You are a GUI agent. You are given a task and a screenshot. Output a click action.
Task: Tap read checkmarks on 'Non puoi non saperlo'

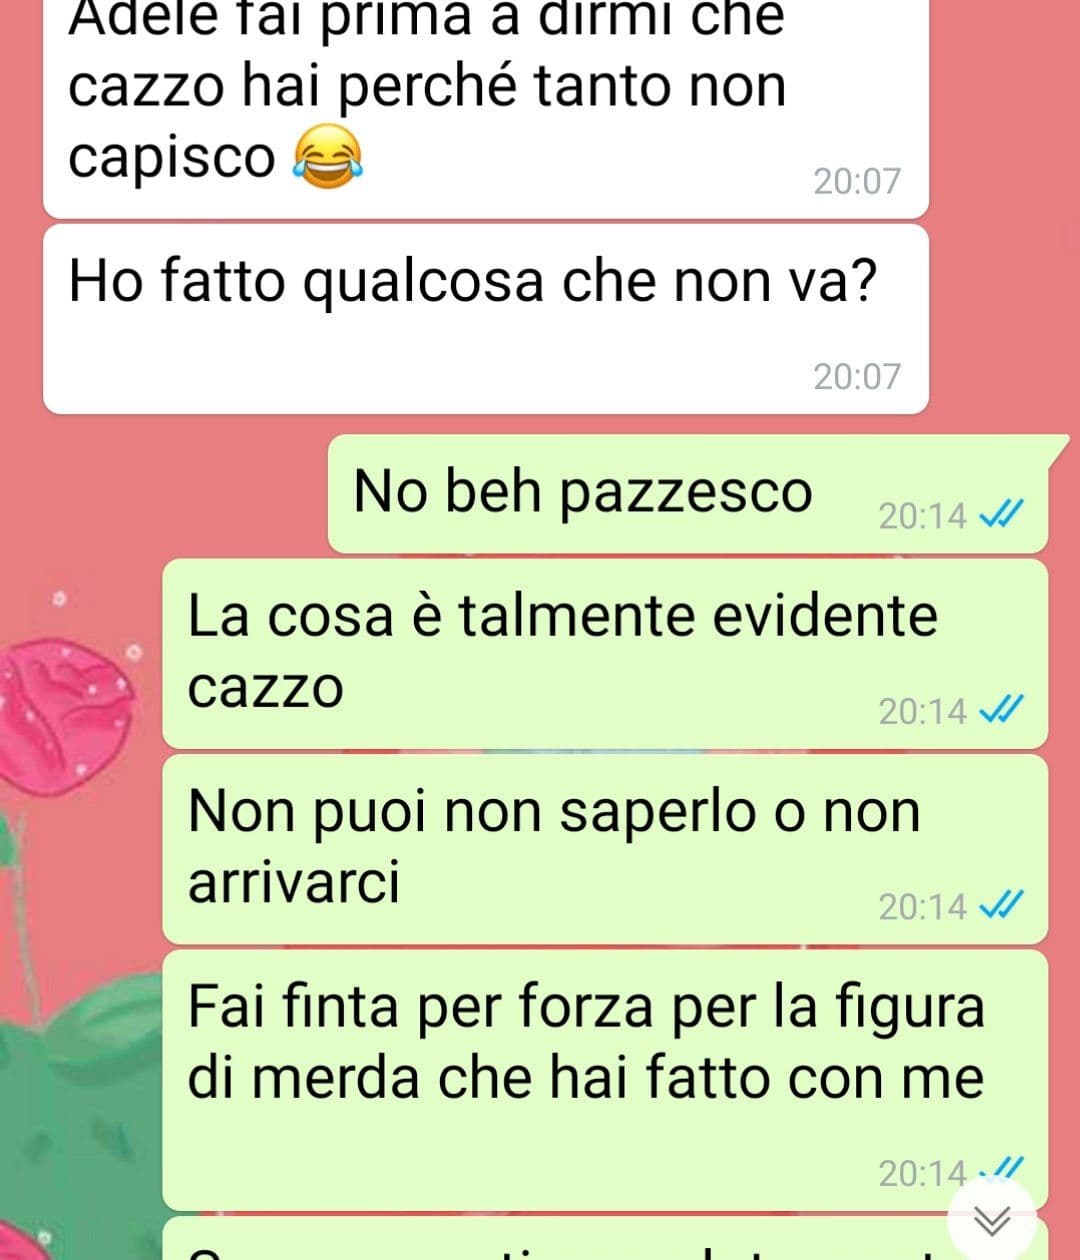[x=1000, y=906]
